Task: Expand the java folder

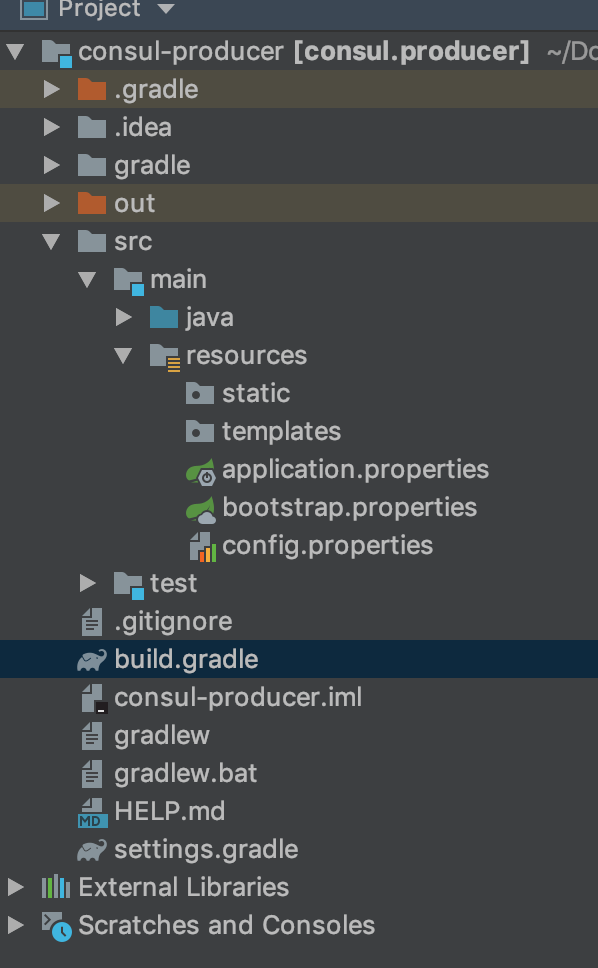Action: [123, 317]
